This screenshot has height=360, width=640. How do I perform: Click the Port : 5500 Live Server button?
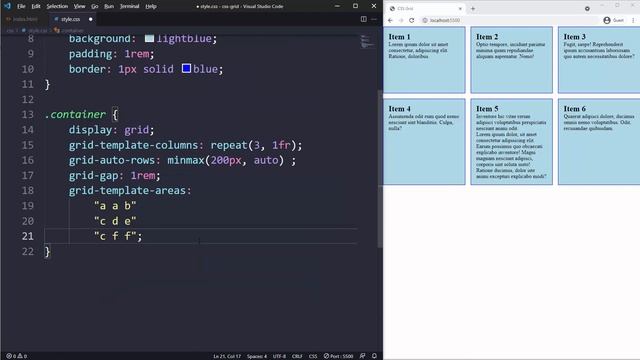pos(338,356)
